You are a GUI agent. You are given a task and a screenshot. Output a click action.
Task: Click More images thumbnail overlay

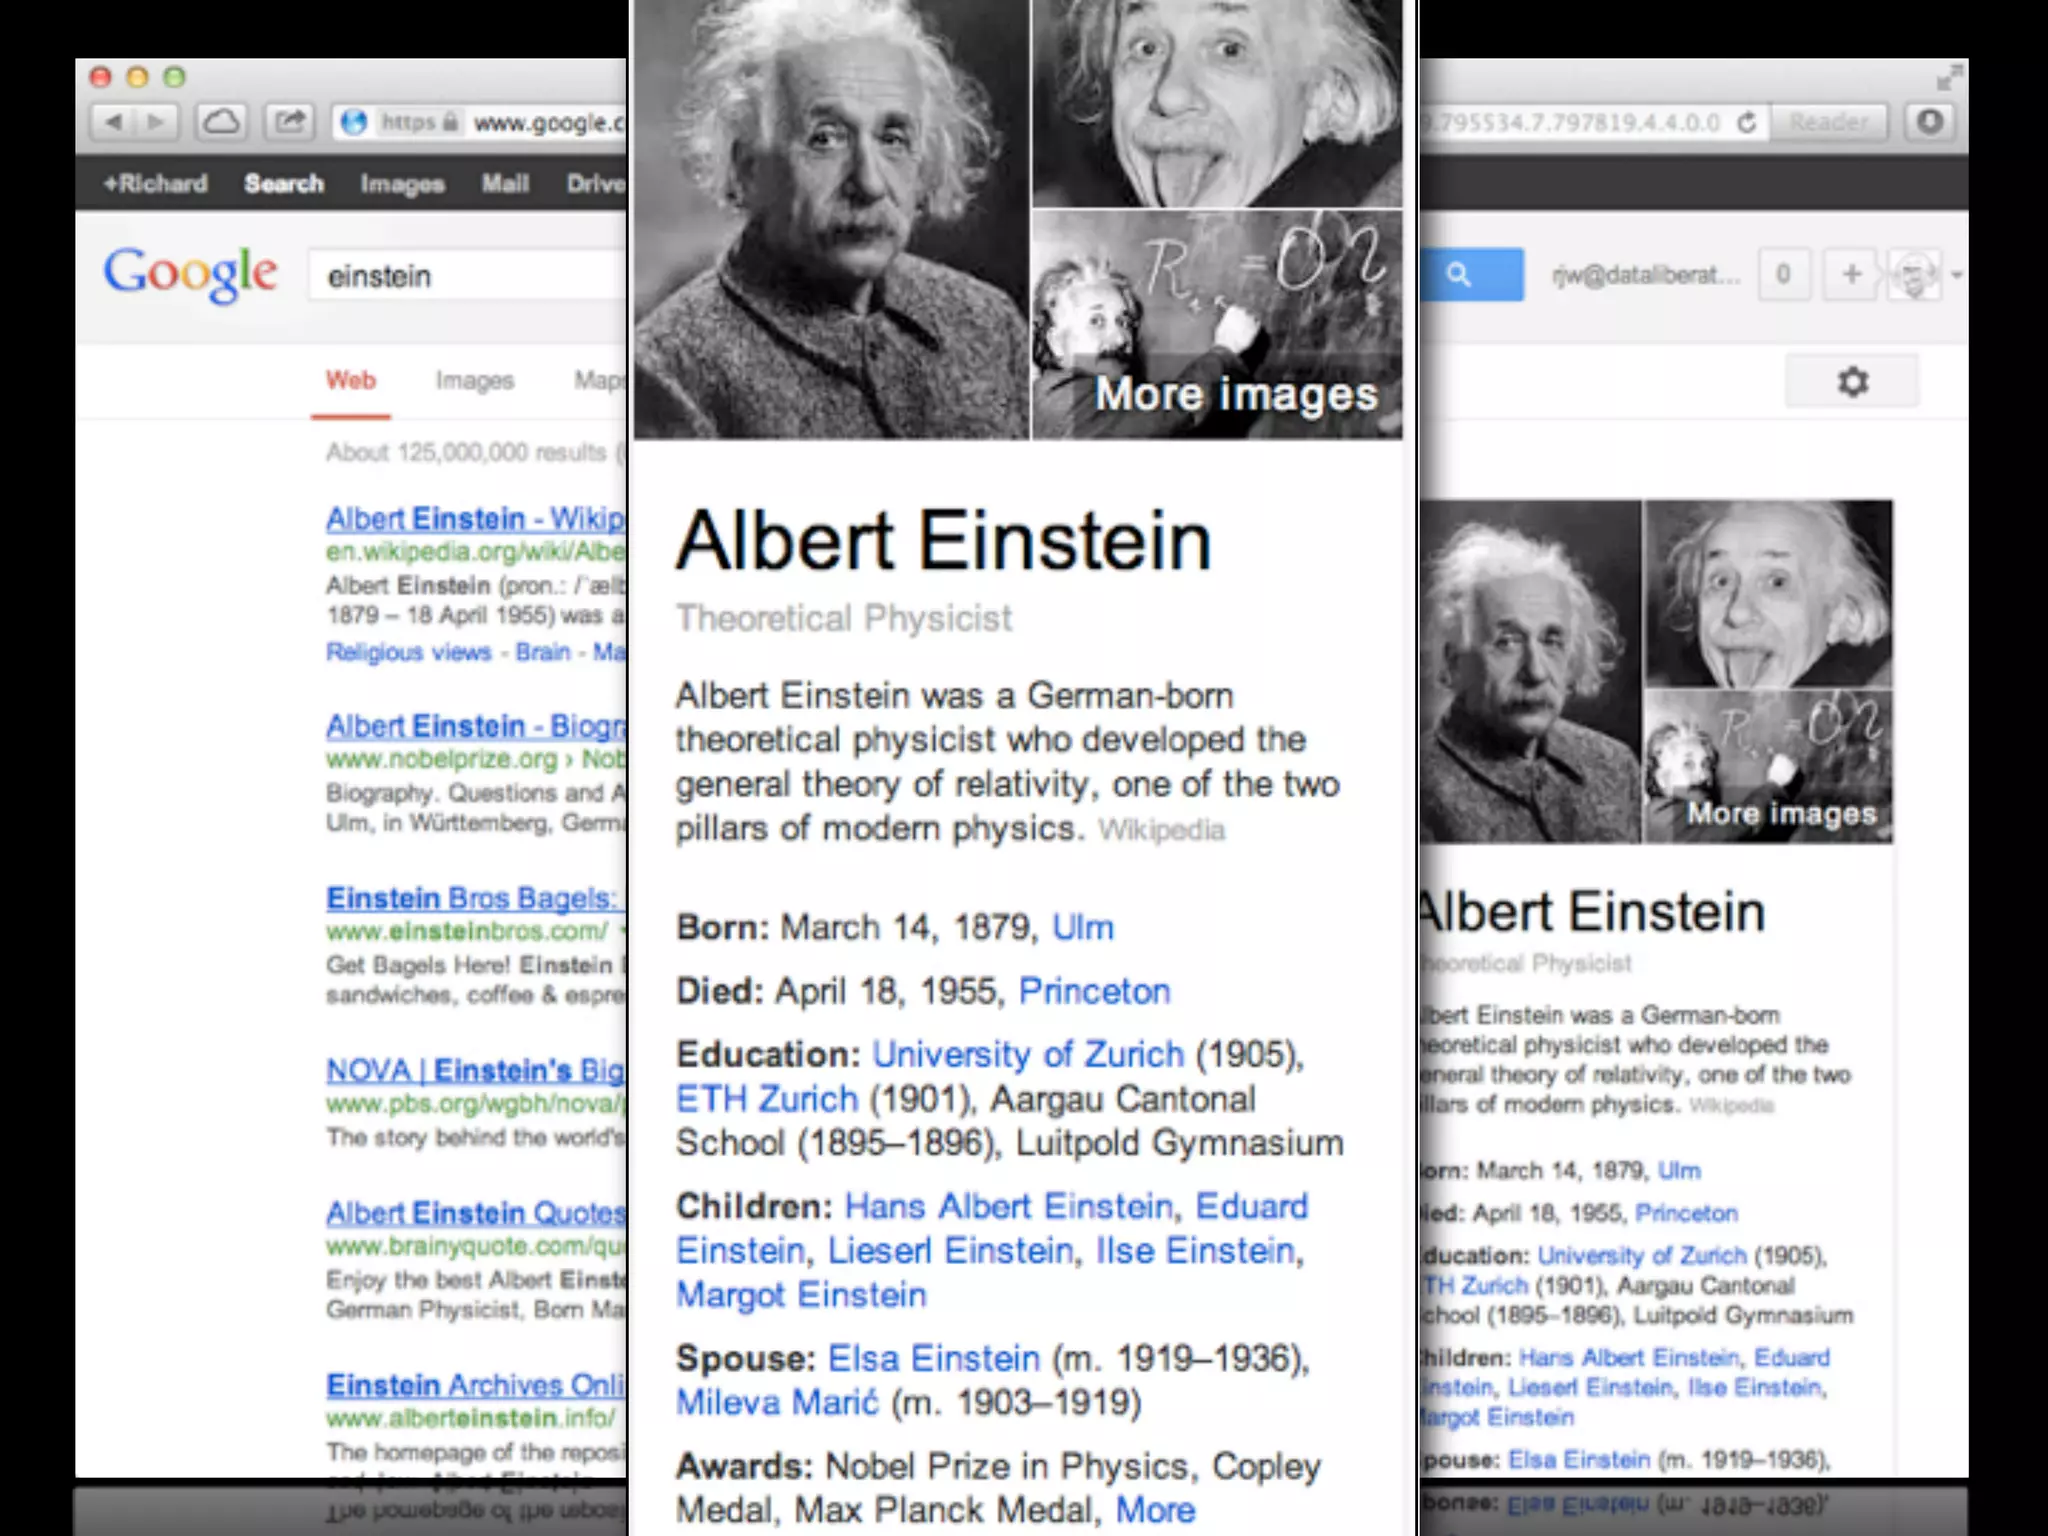1236,394
